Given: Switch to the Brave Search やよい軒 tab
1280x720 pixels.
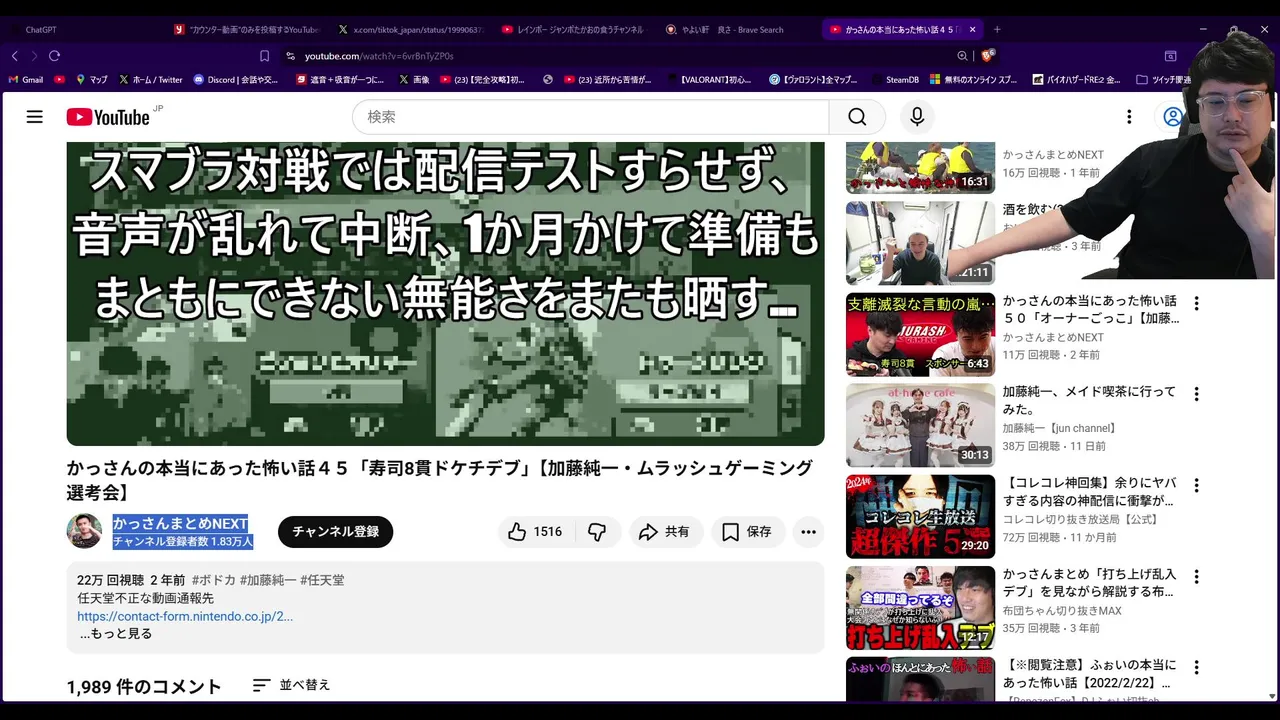Looking at the screenshot, I should (x=738, y=30).
